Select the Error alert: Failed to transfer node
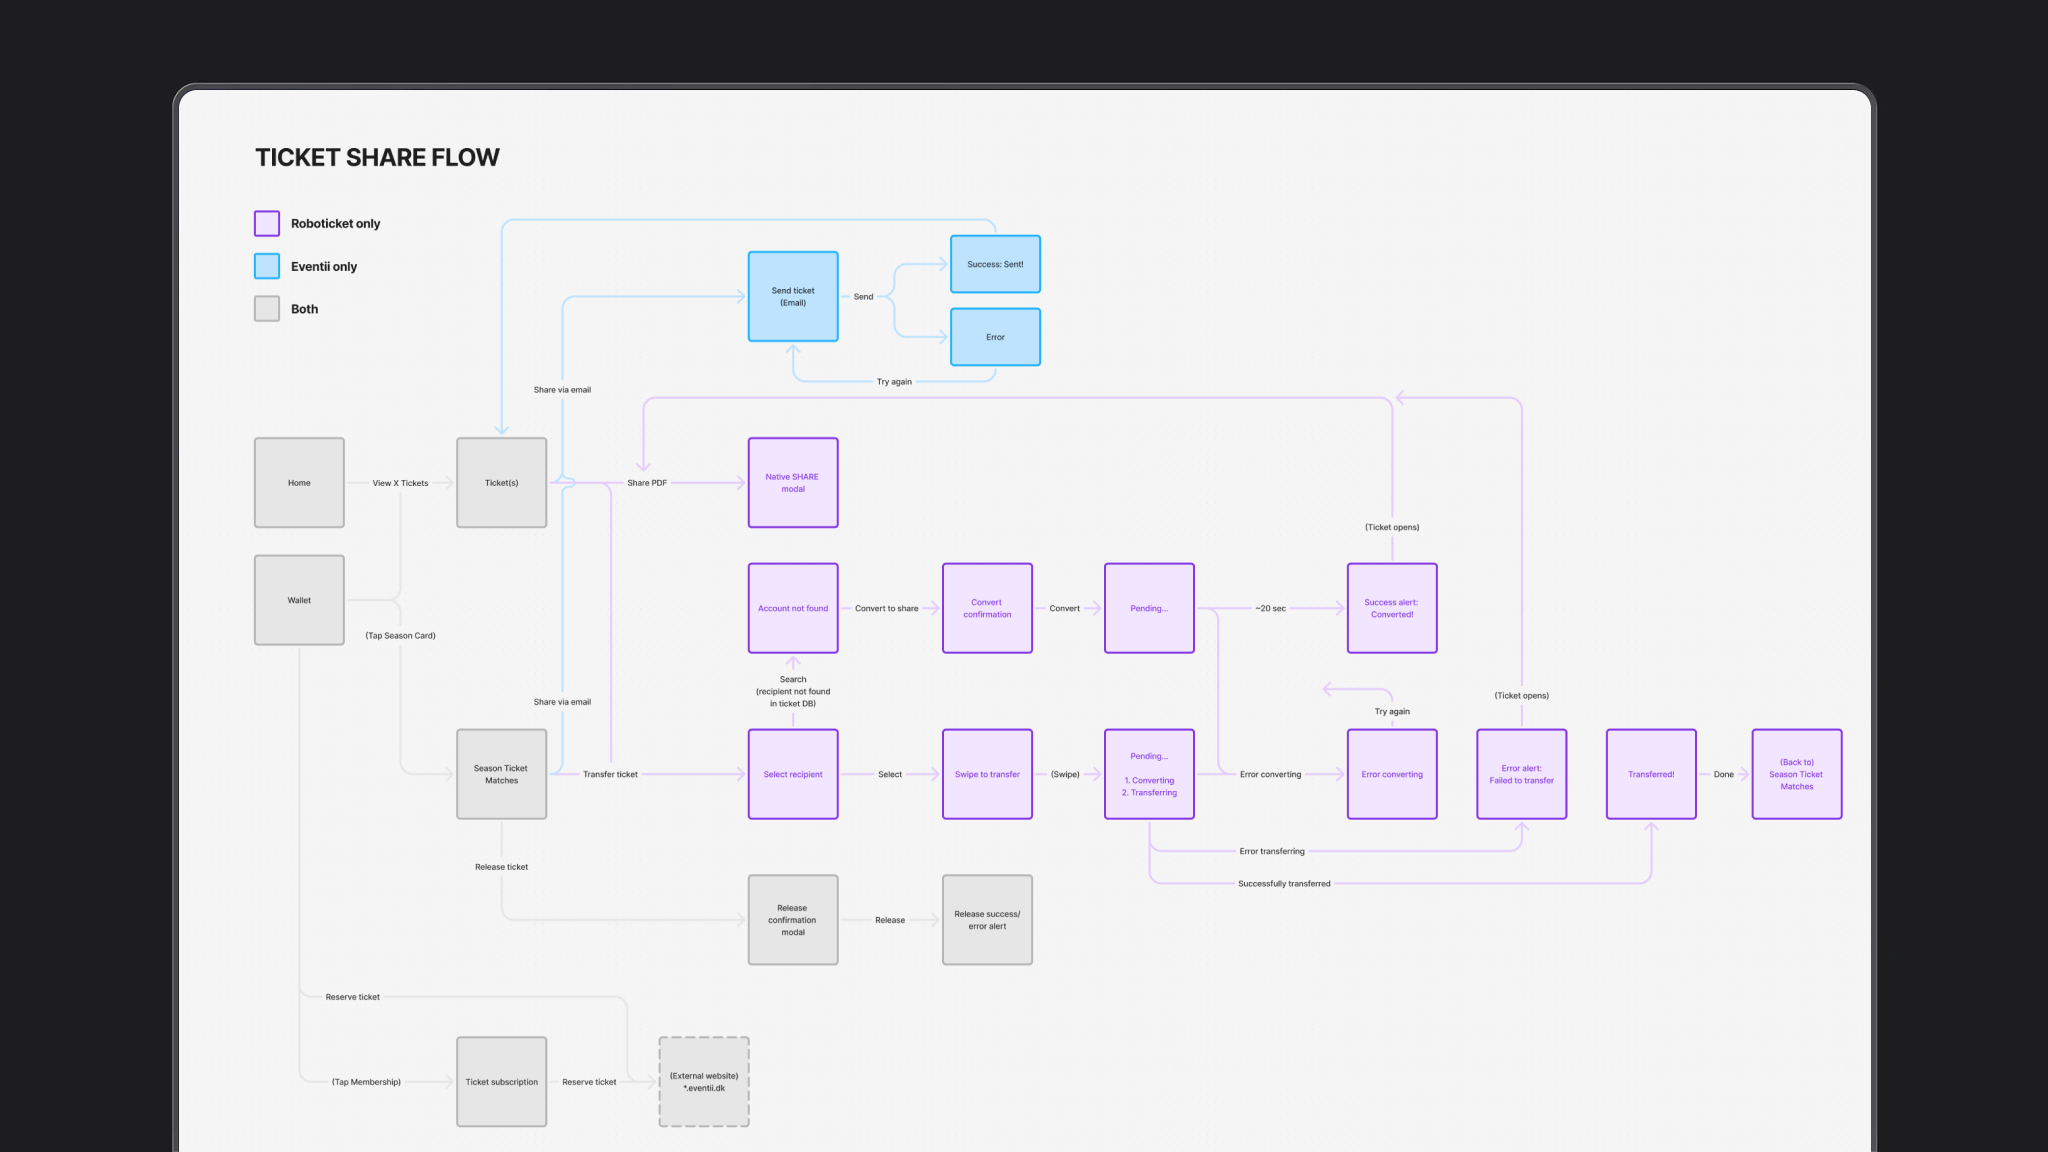Viewport: 2048px width, 1152px height. click(1522, 774)
